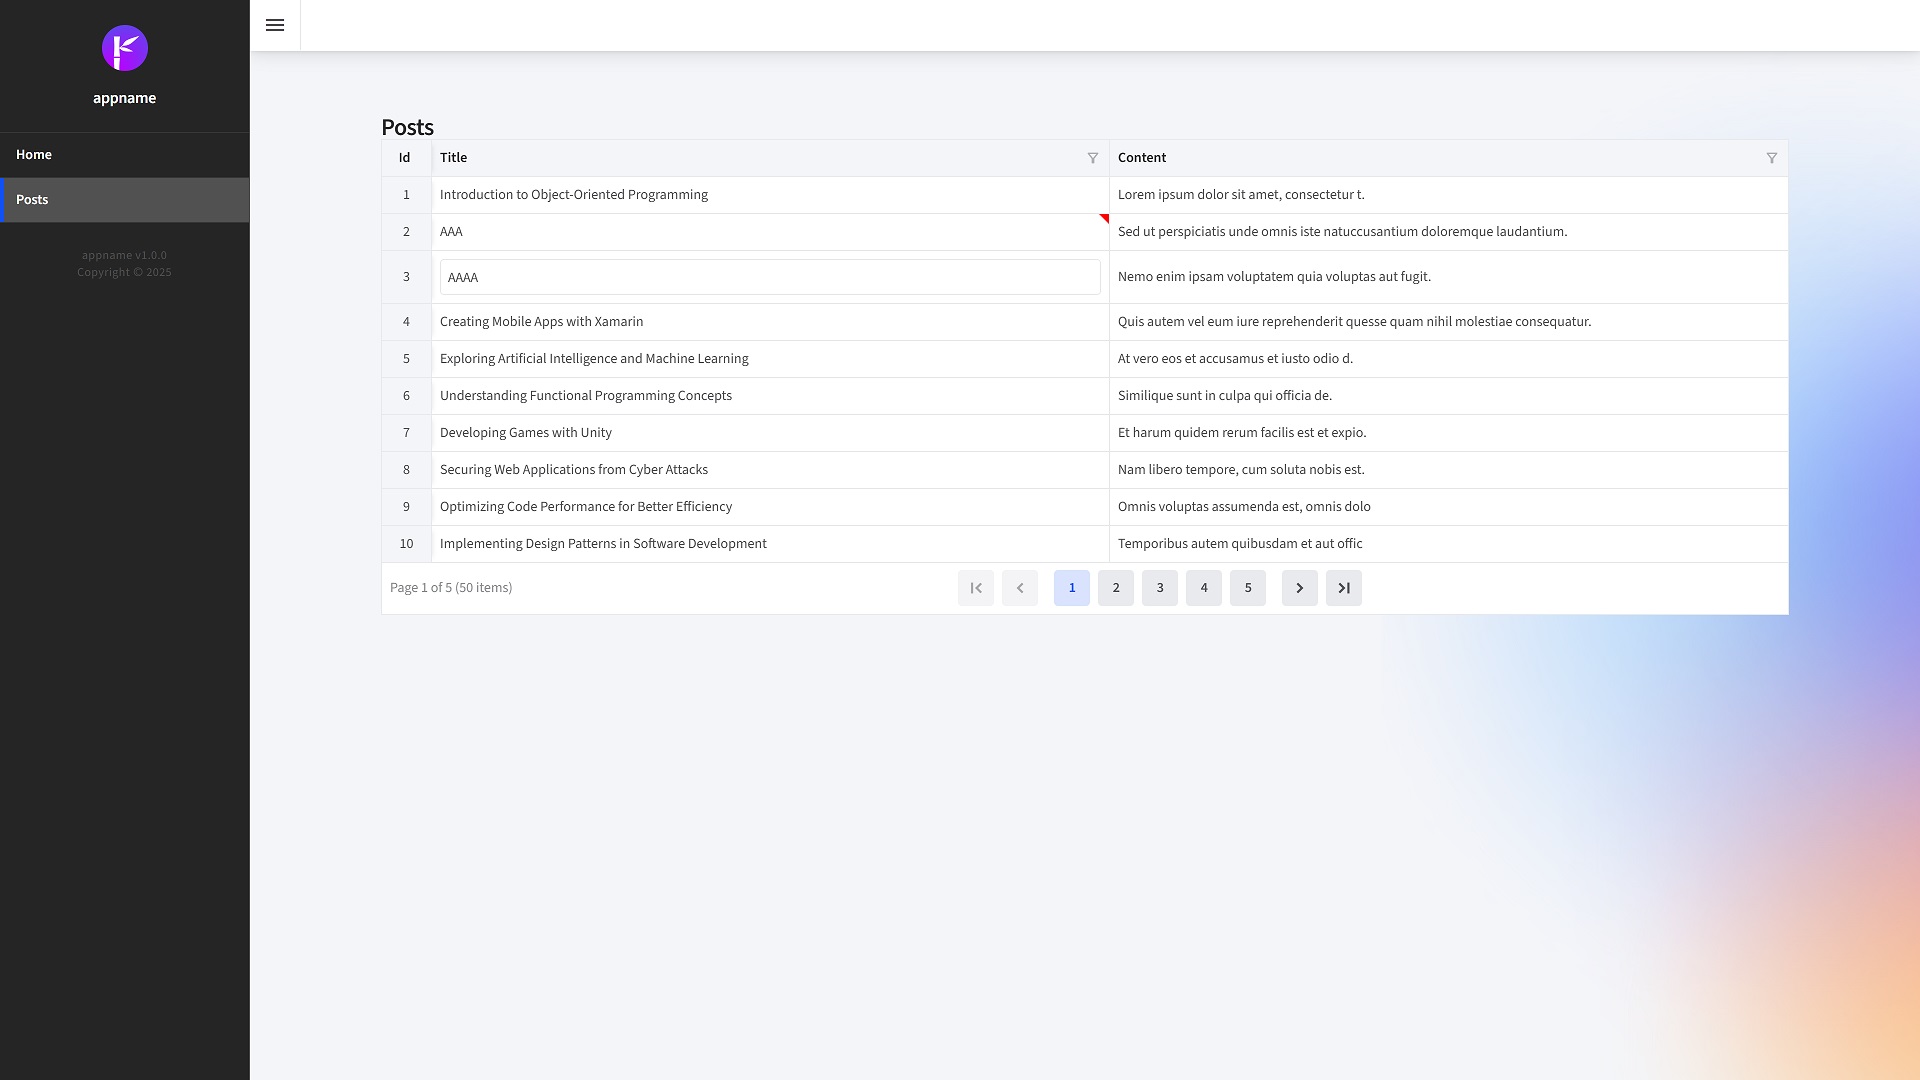The height and width of the screenshot is (1080, 1920).
Task: Switch to page 2
Action: coord(1116,588)
